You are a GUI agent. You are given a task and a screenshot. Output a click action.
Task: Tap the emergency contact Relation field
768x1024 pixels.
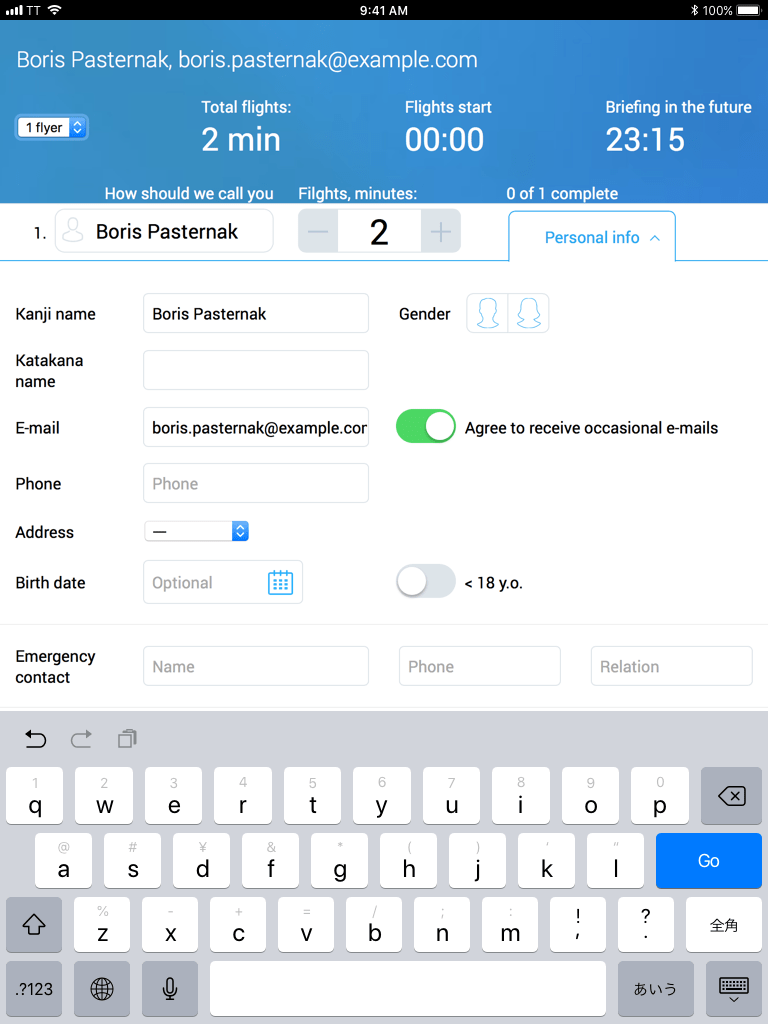click(x=671, y=666)
